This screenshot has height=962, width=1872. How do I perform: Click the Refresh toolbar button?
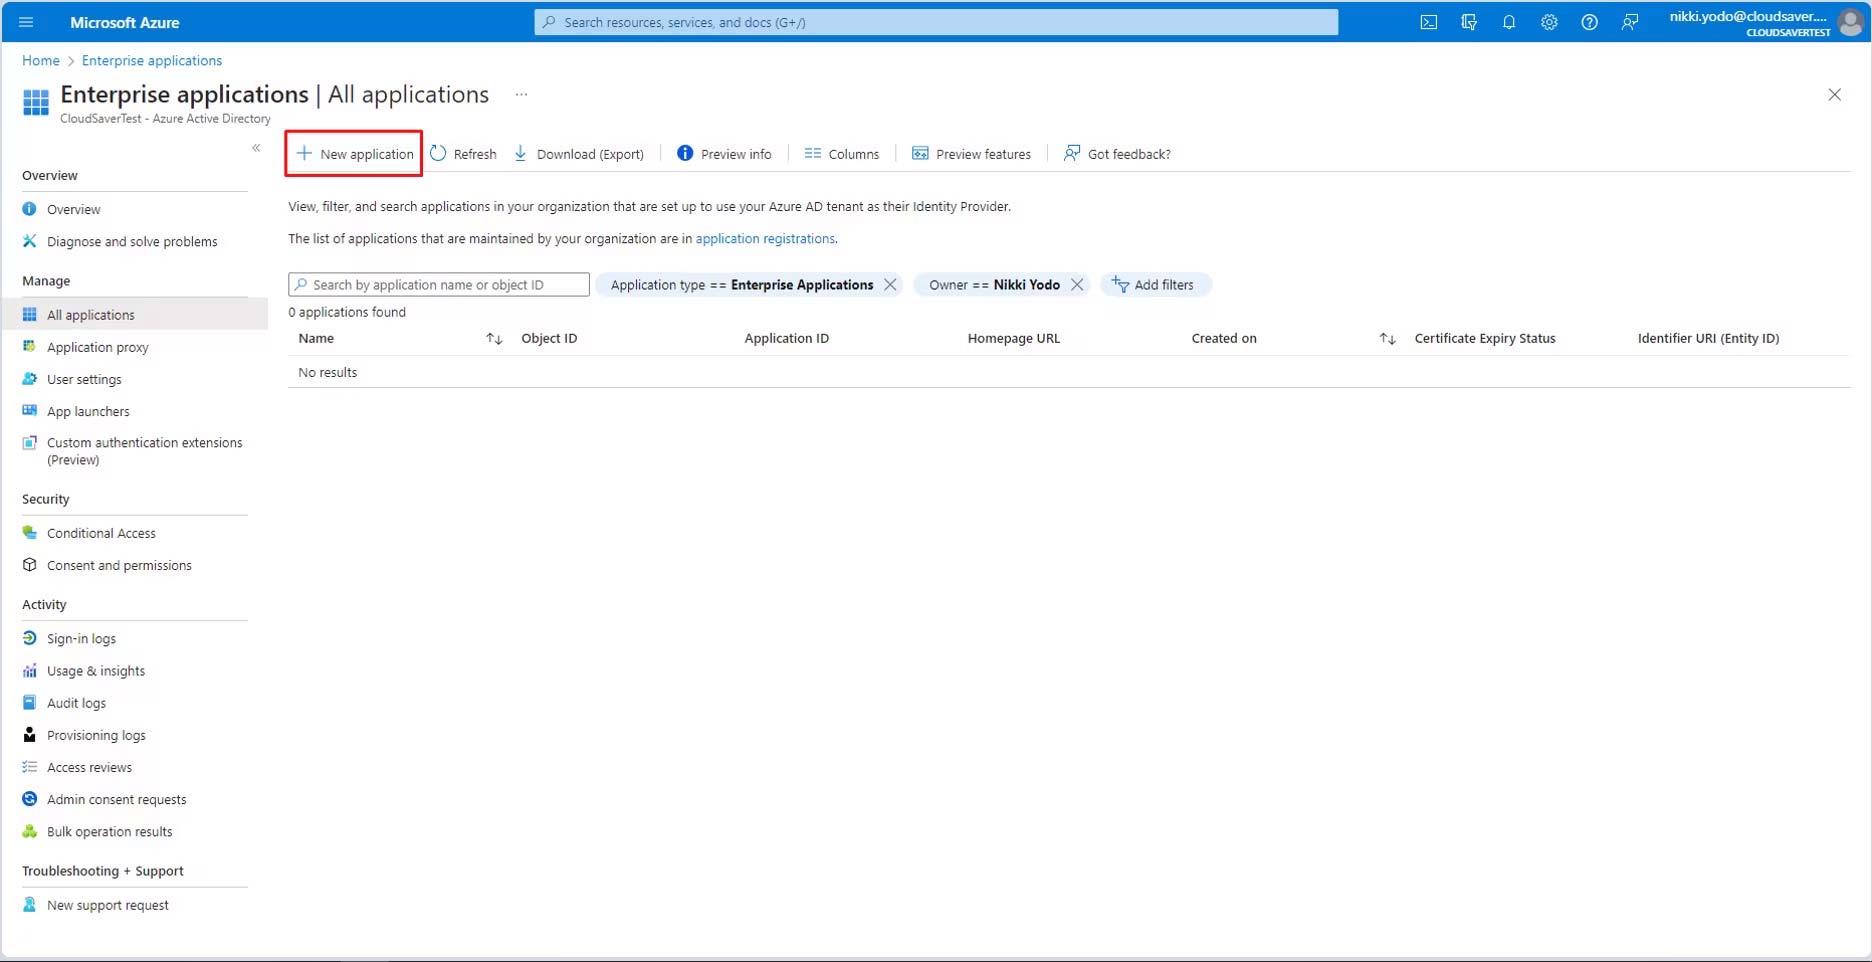click(463, 154)
